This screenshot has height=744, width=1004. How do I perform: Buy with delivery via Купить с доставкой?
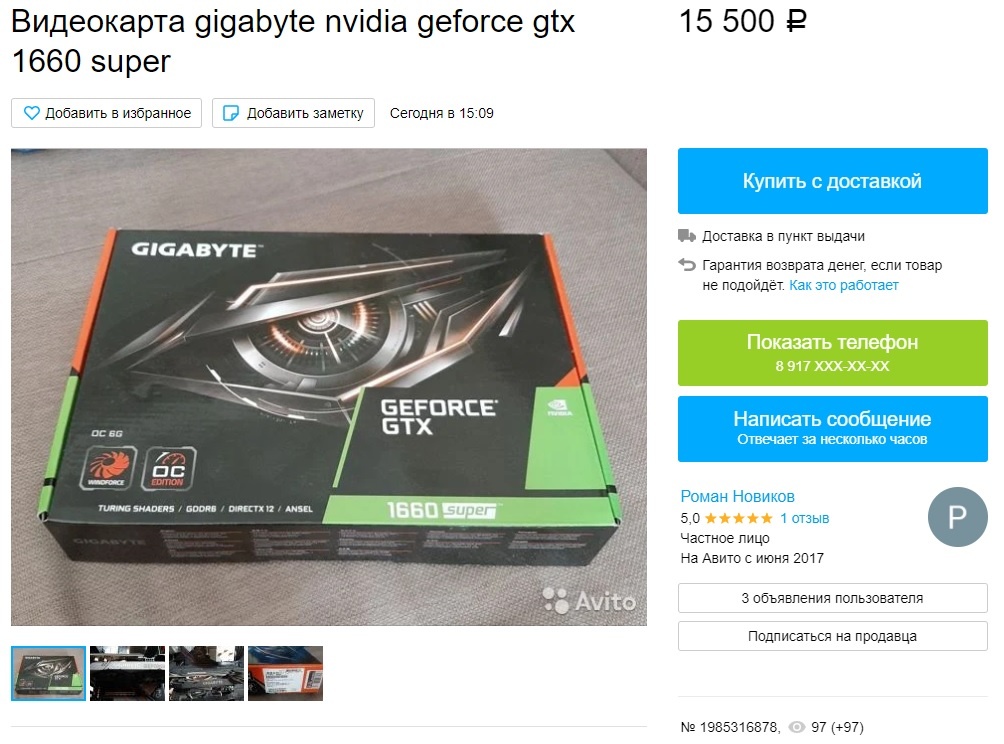[832, 181]
